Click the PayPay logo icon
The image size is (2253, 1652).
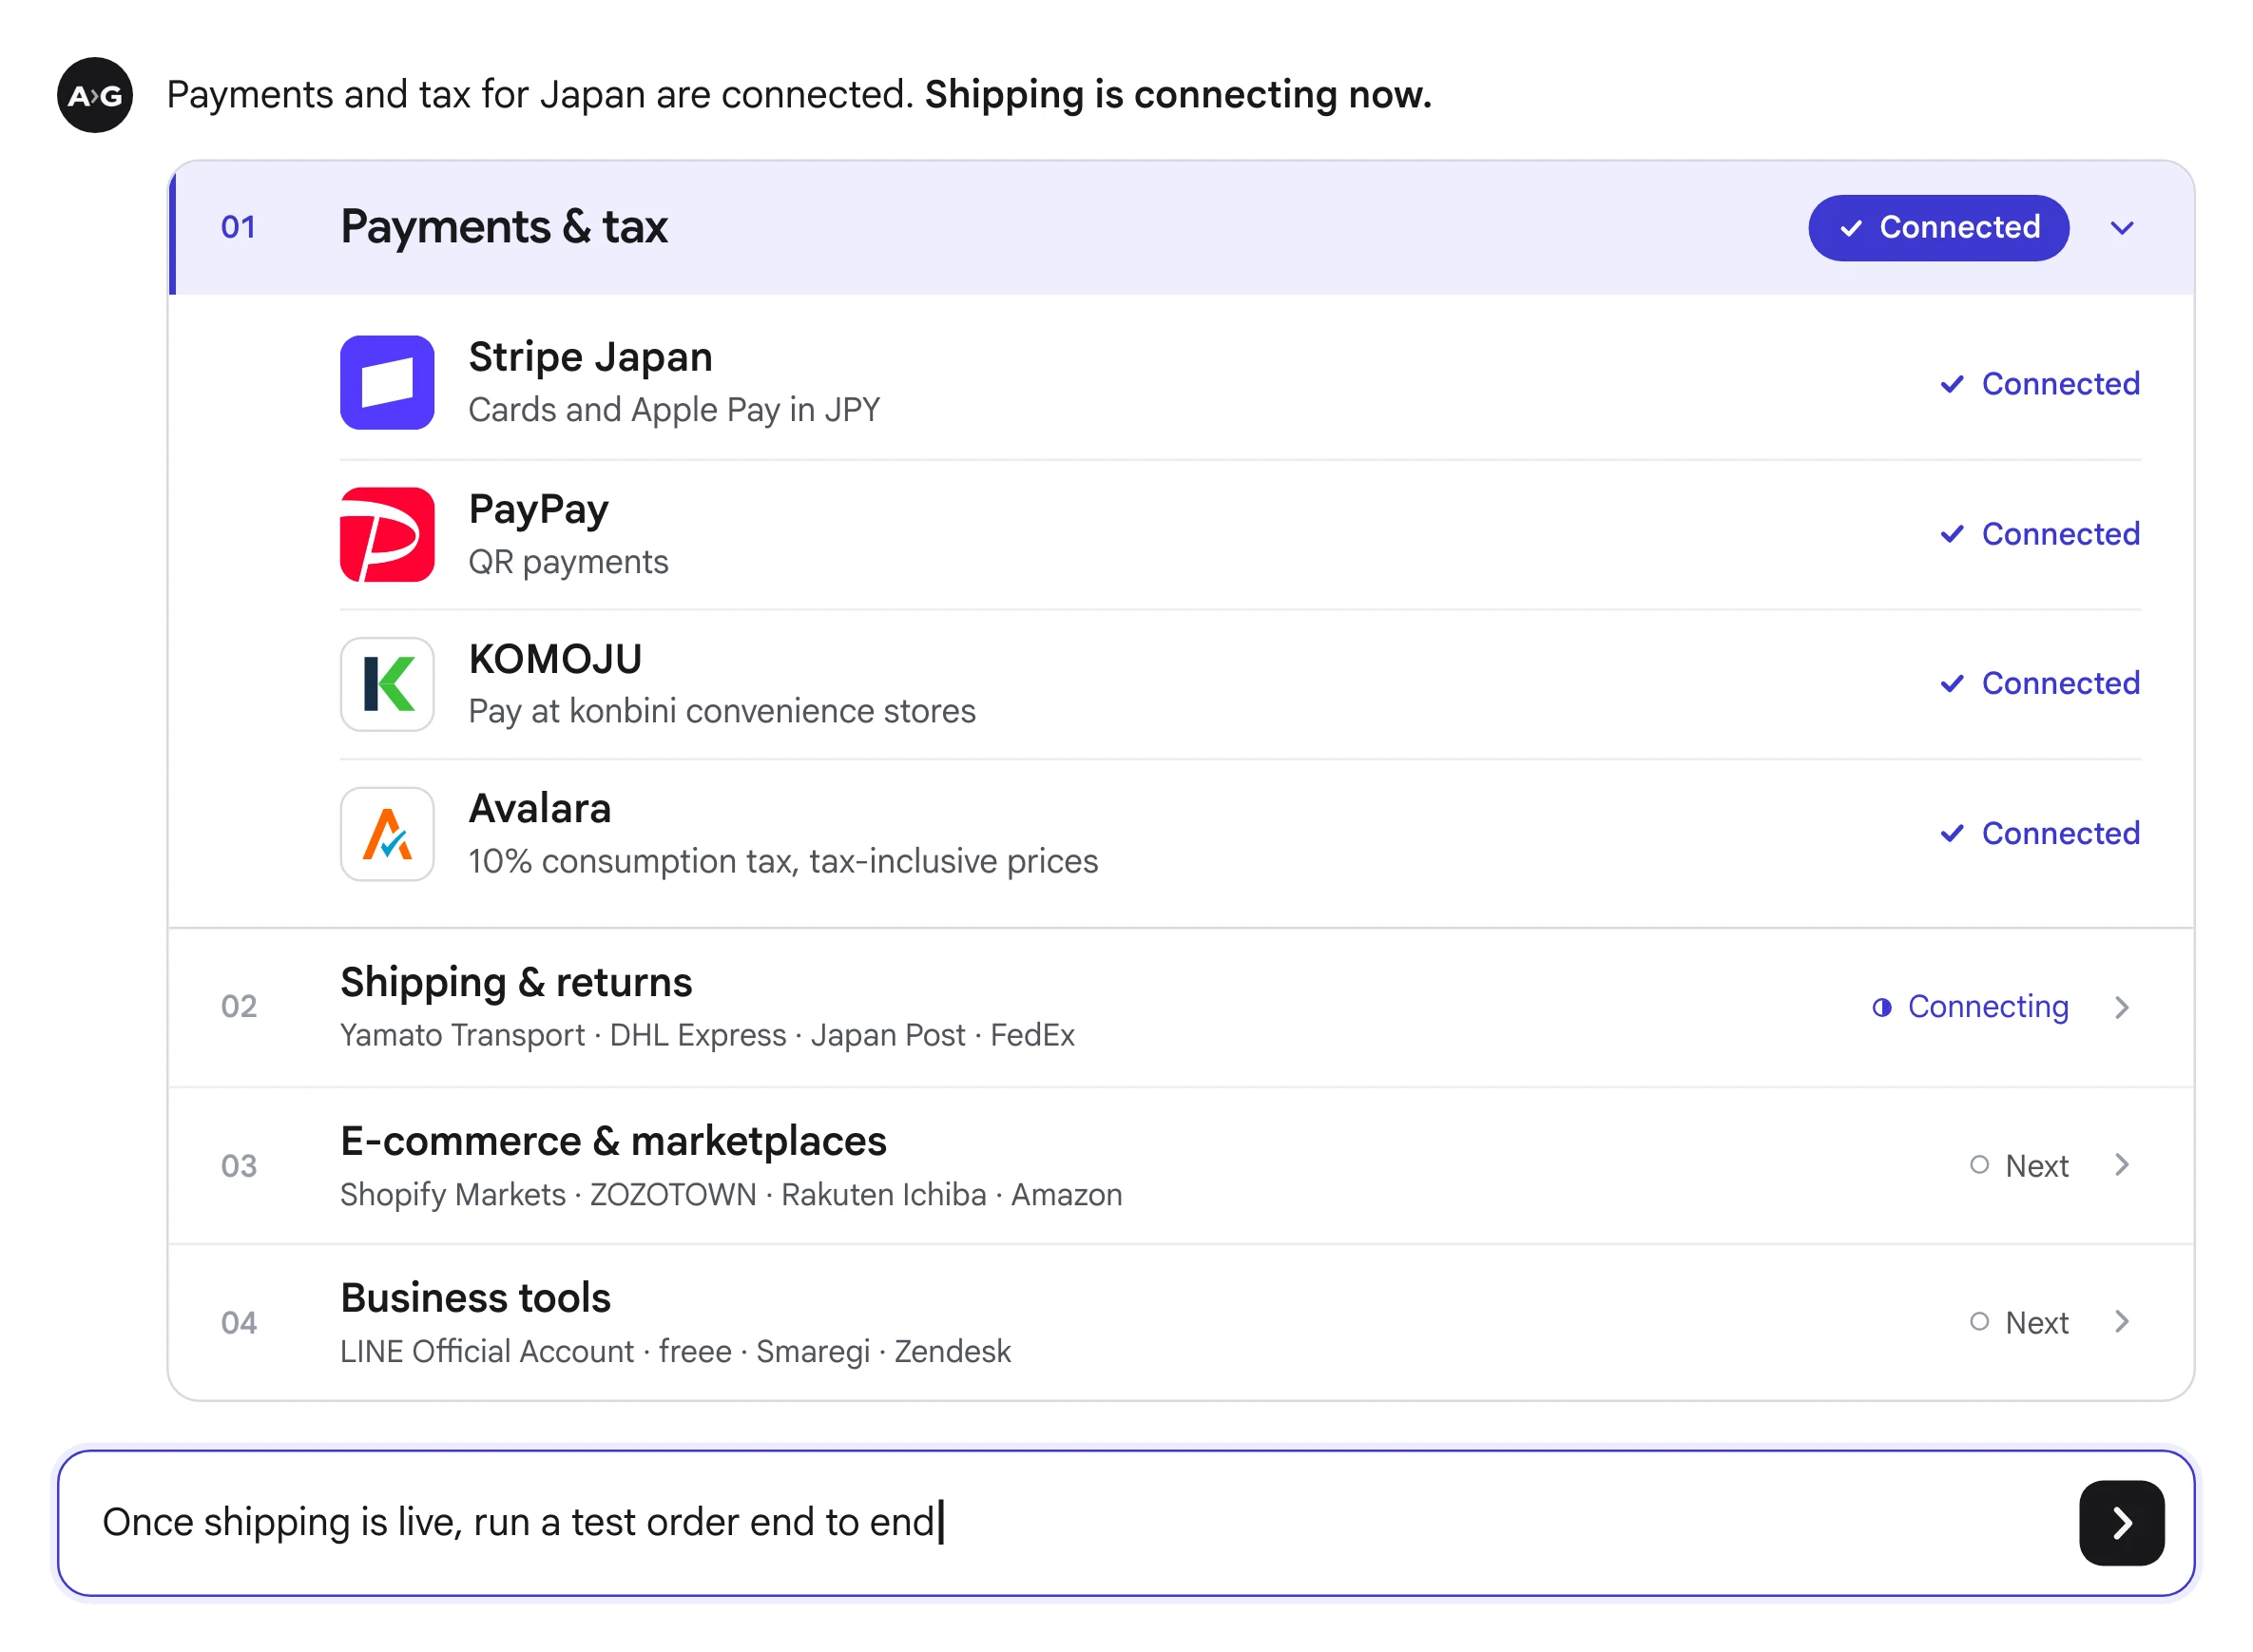[x=387, y=534]
